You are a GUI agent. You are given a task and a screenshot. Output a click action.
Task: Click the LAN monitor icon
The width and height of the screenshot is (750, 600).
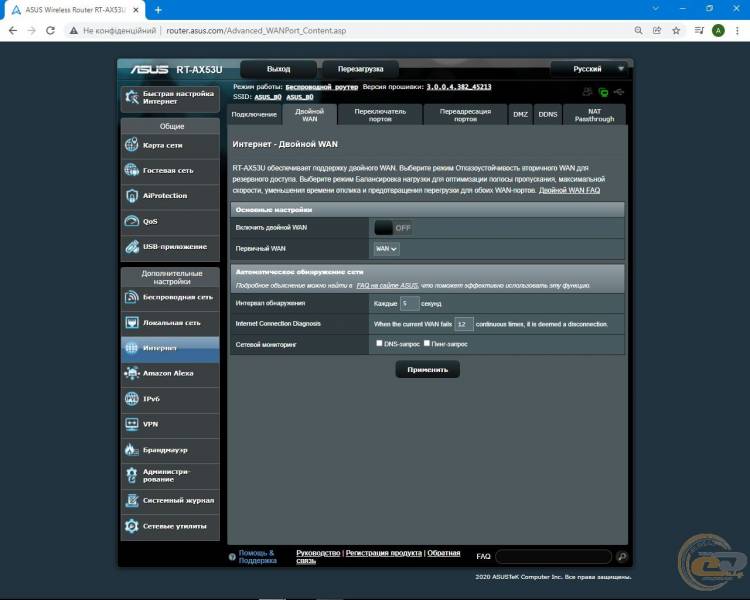point(132,322)
